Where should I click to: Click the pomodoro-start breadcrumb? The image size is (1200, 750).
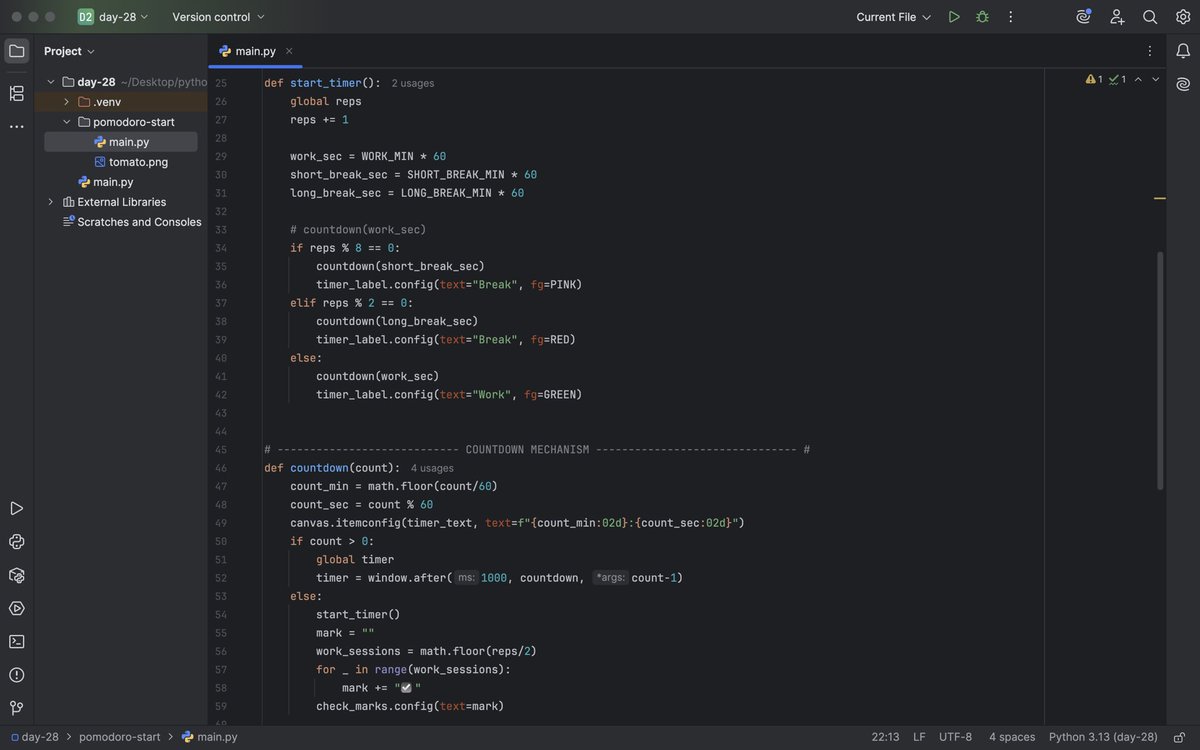click(x=120, y=737)
